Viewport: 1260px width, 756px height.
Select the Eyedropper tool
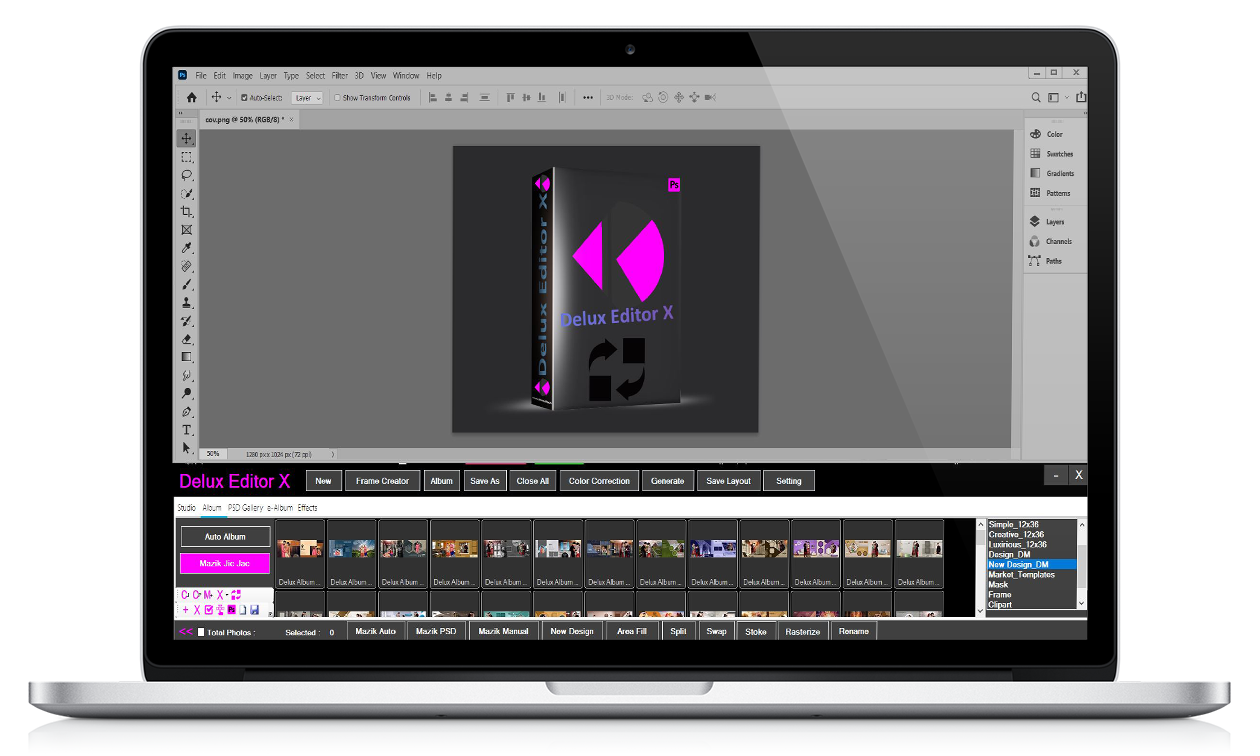click(187, 248)
